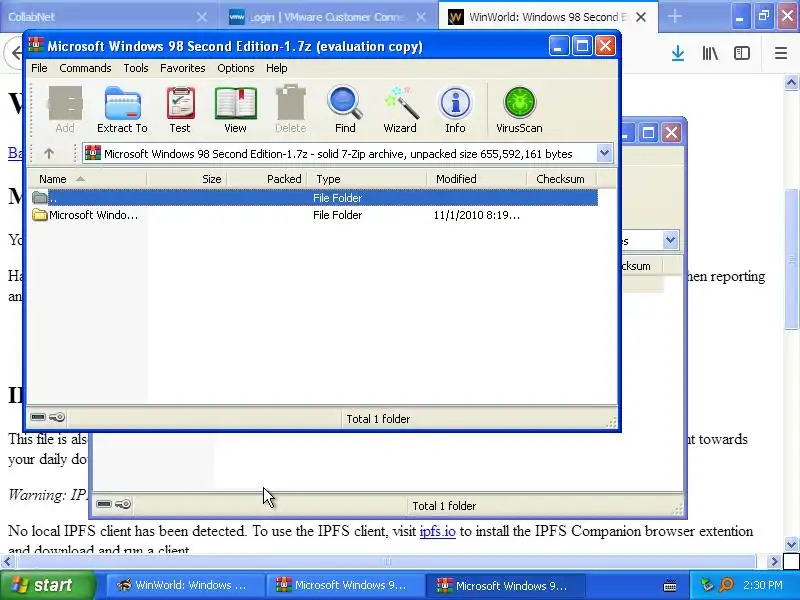Expand the background WinRAR path dropdown
This screenshot has width=800, height=600.
click(670, 240)
